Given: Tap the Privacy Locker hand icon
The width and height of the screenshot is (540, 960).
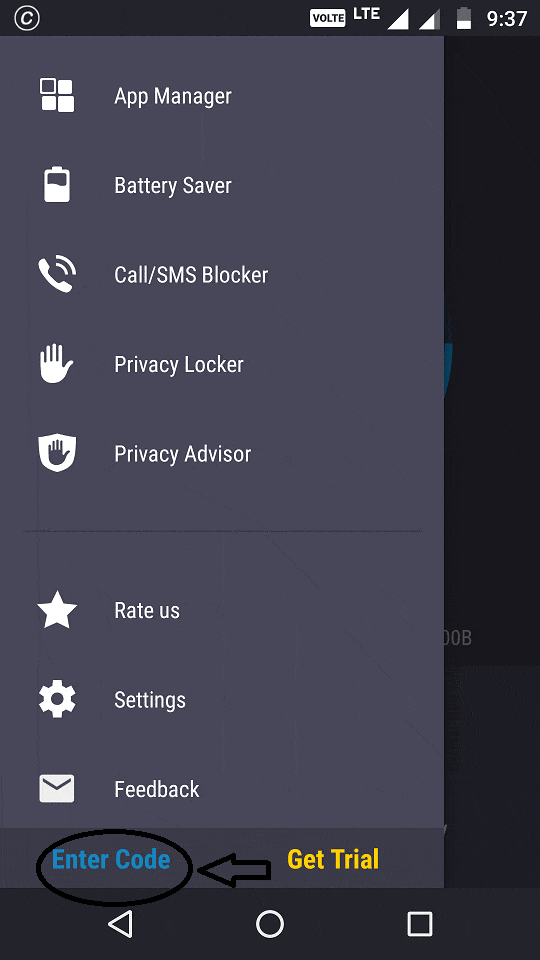Looking at the screenshot, I should click(x=57, y=364).
